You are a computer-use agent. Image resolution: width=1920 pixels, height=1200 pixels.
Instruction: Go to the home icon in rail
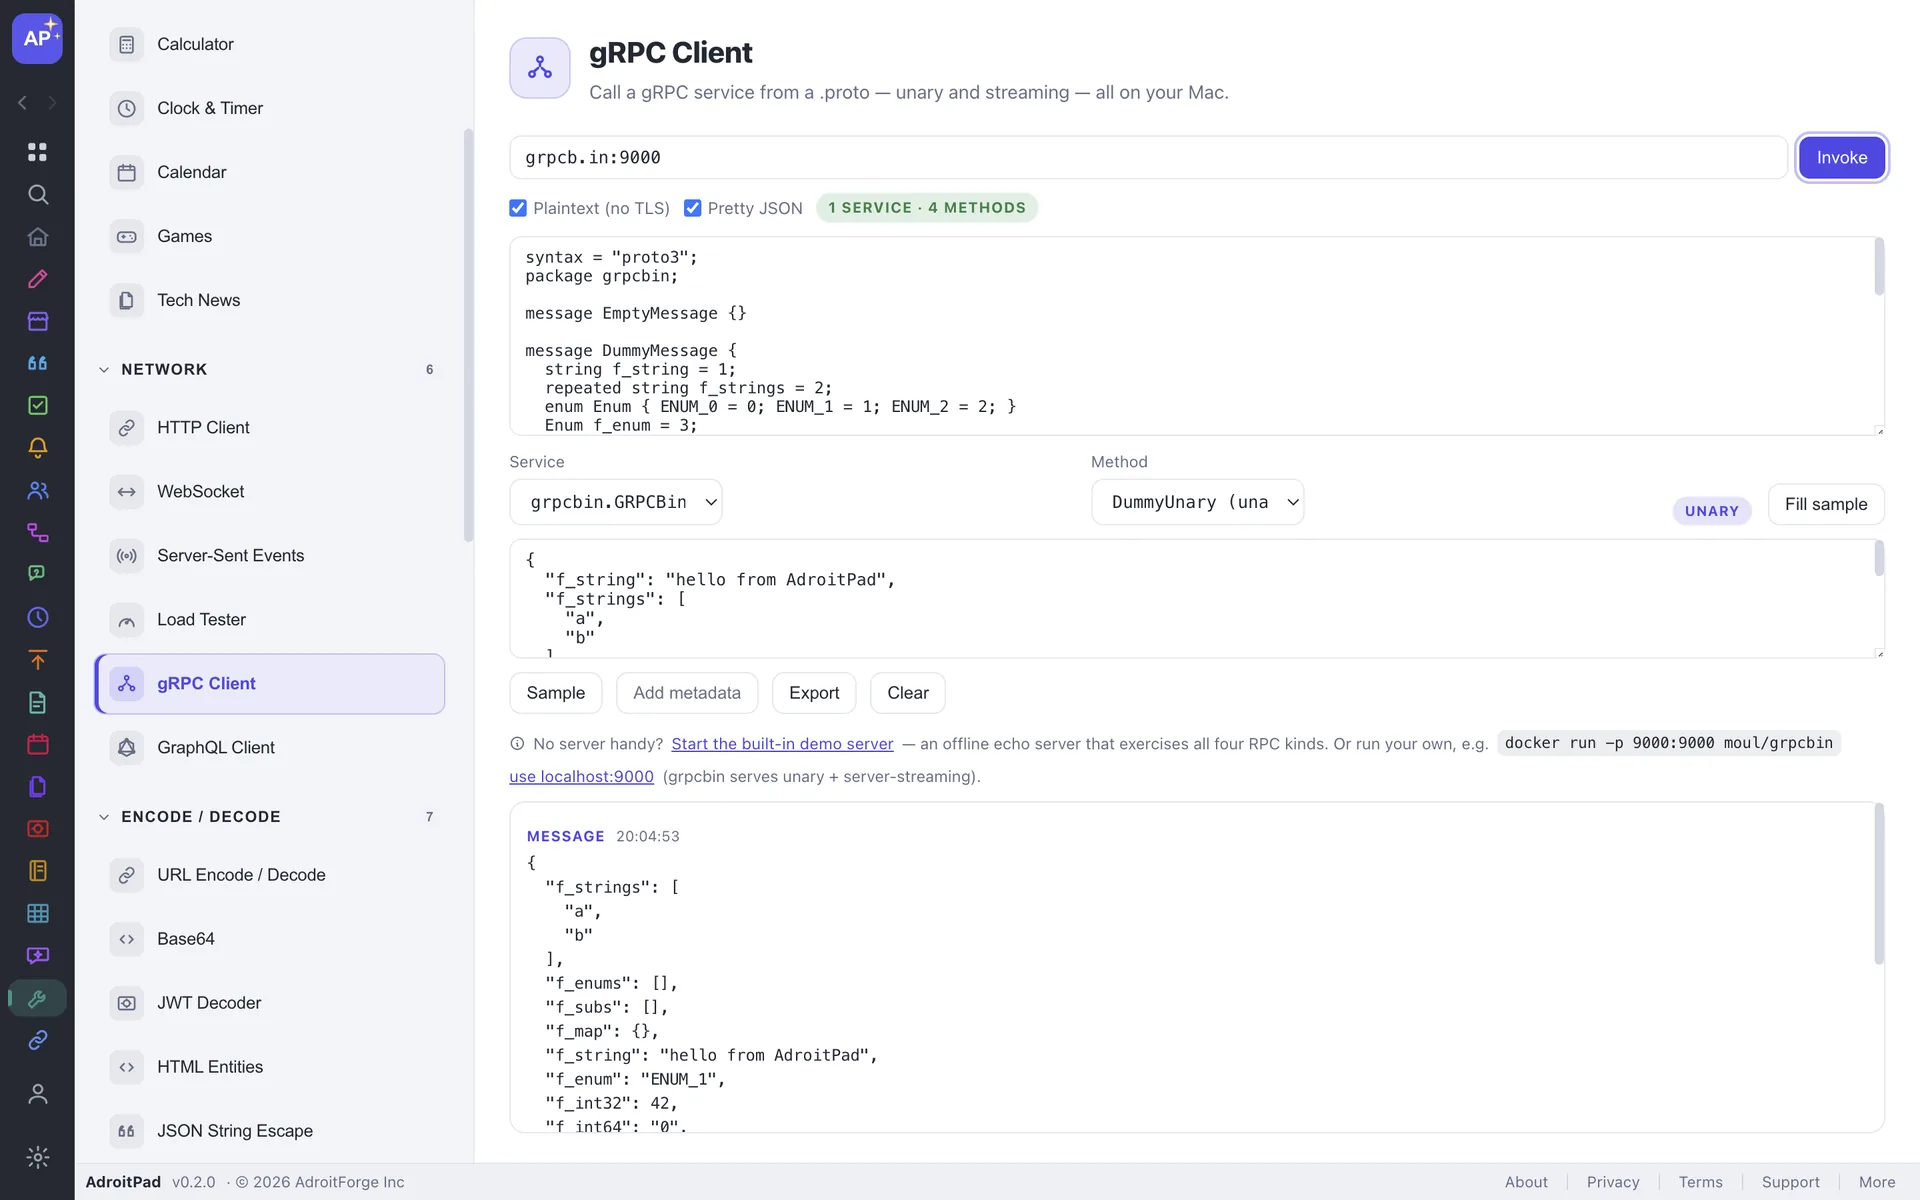(x=37, y=237)
